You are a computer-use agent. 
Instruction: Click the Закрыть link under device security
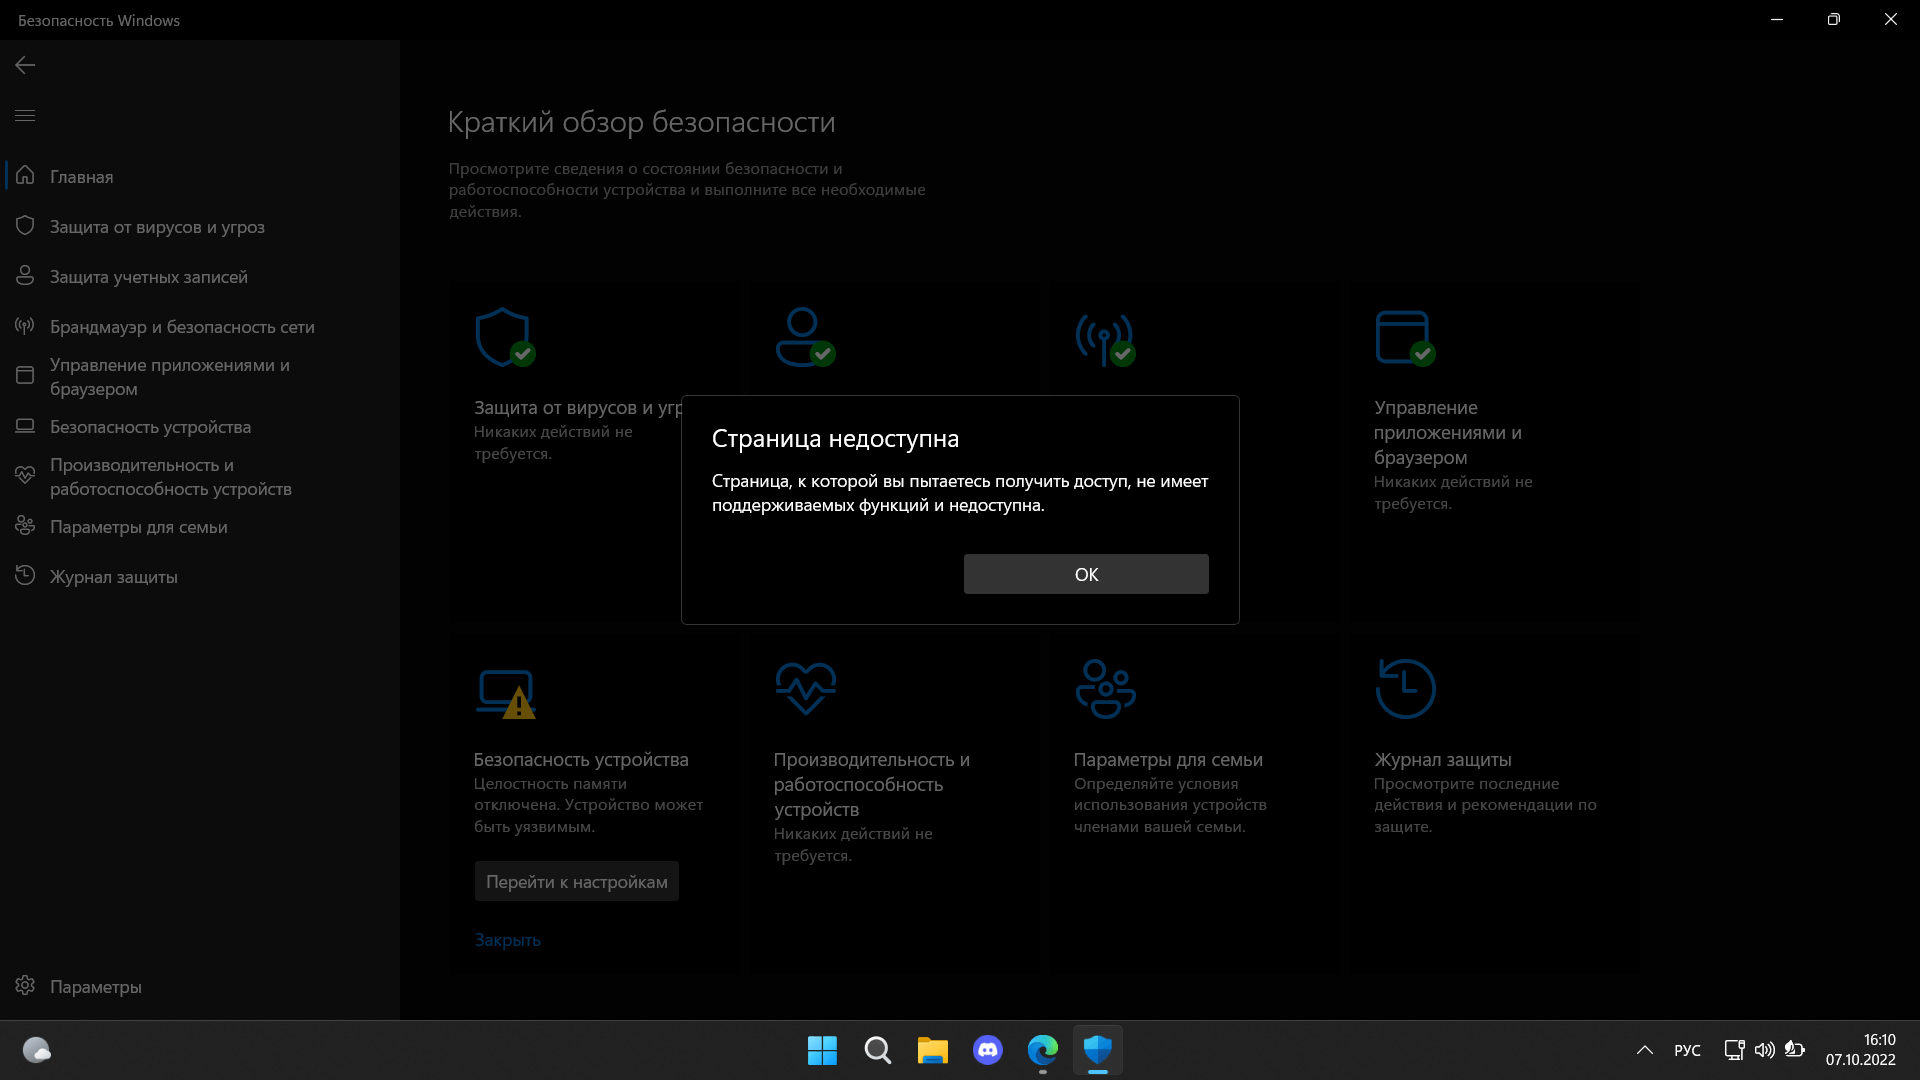[507, 940]
